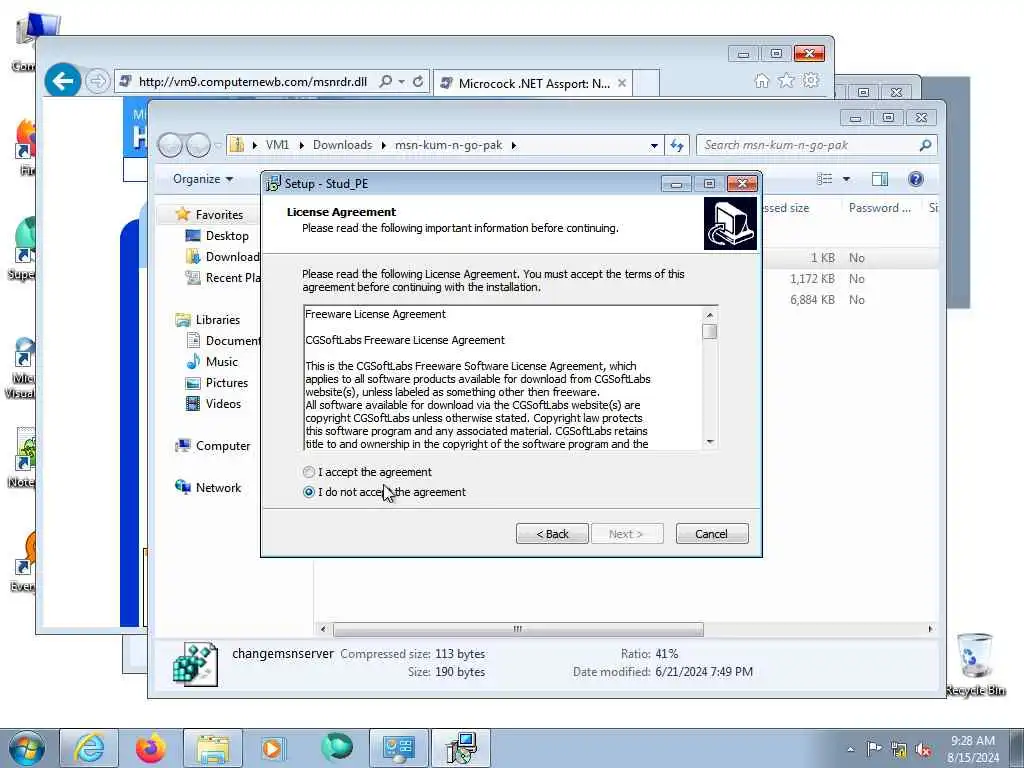Click the Internet Explorer back button

(63, 81)
